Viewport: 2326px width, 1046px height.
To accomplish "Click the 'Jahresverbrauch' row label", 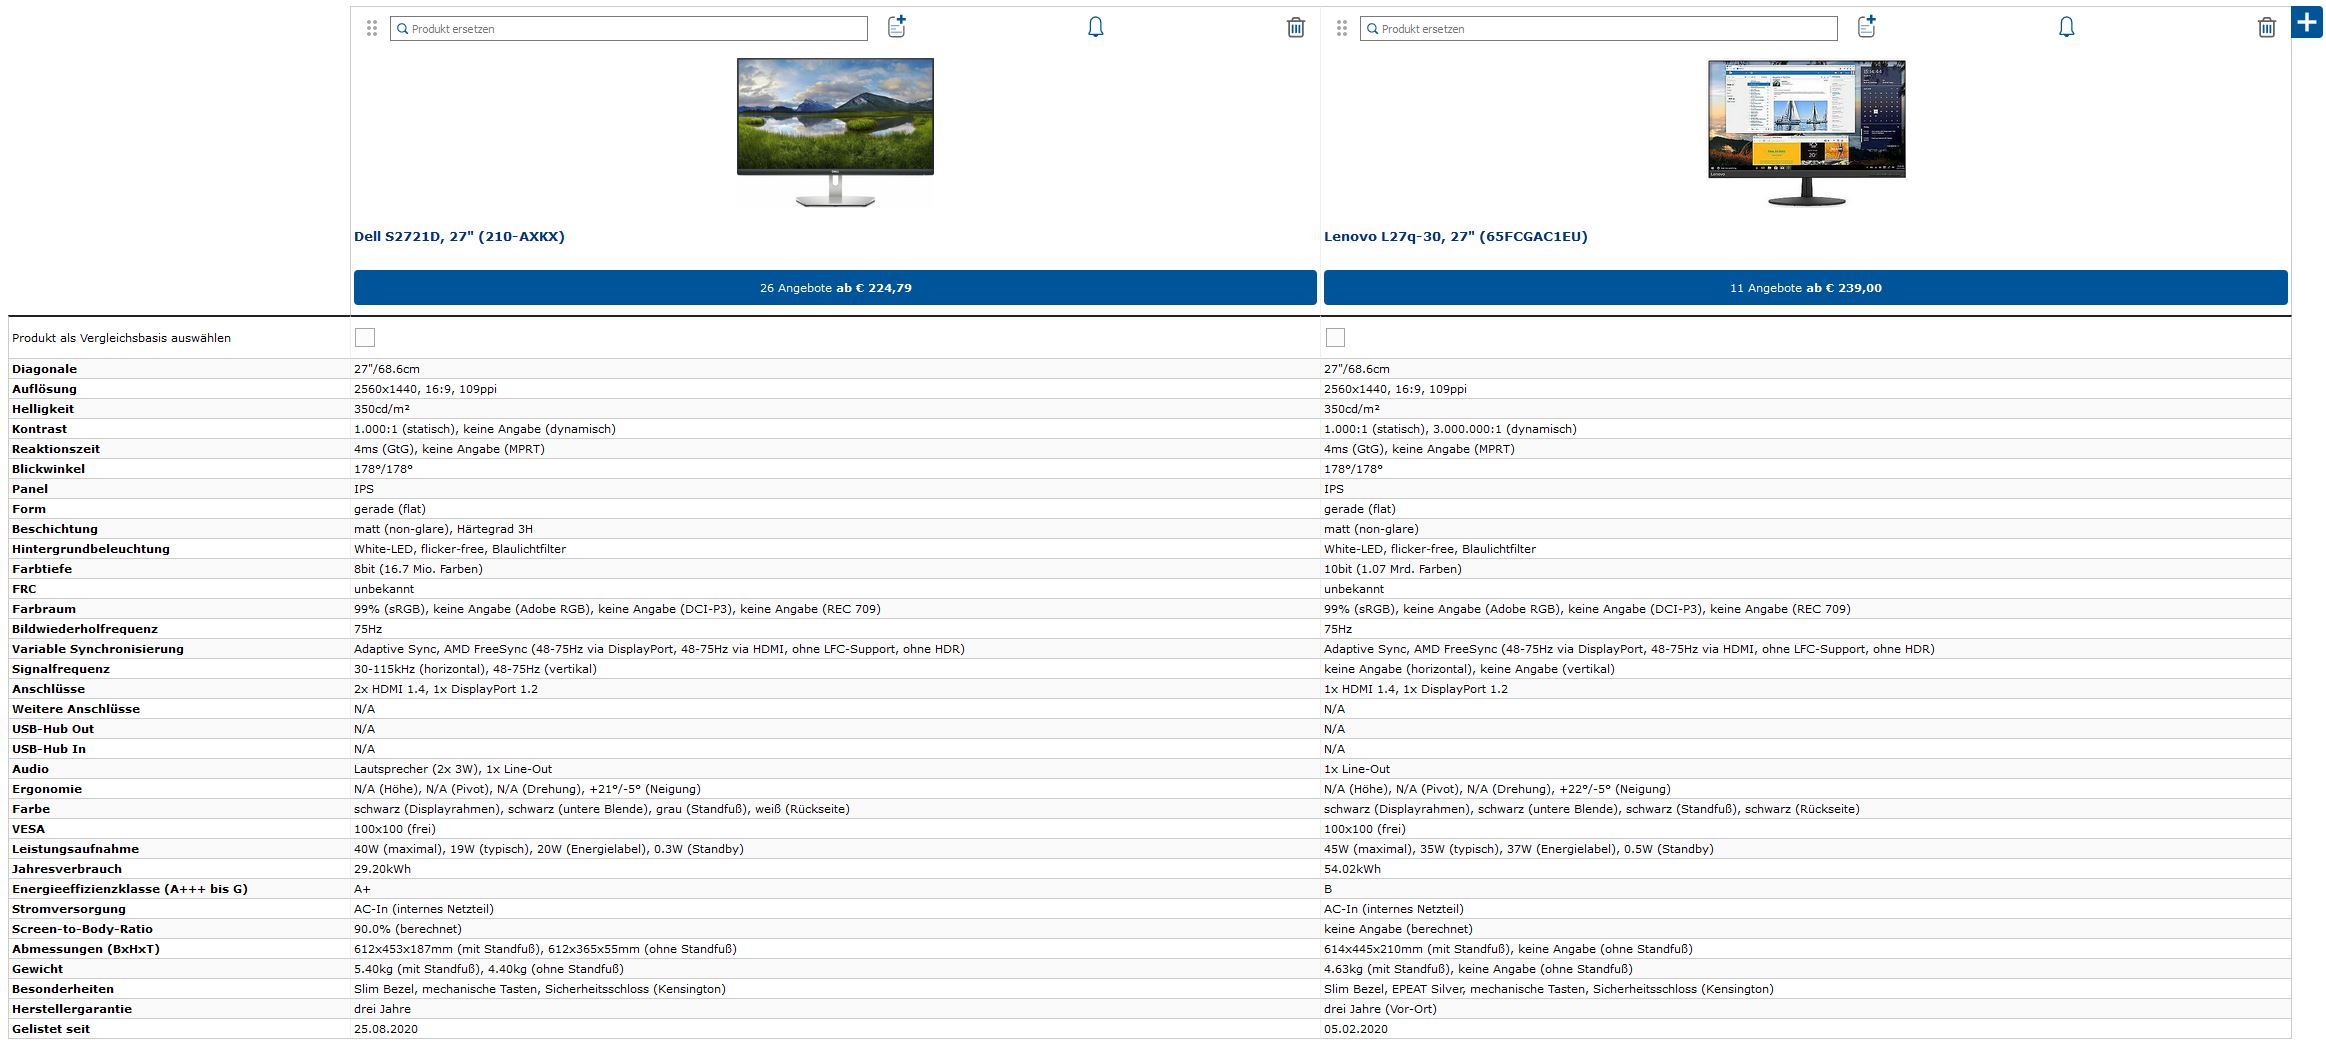I will (67, 869).
